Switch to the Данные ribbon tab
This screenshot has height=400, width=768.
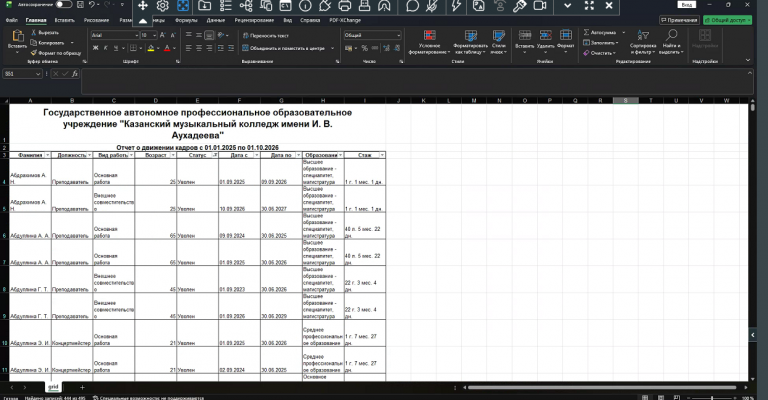[x=216, y=21]
